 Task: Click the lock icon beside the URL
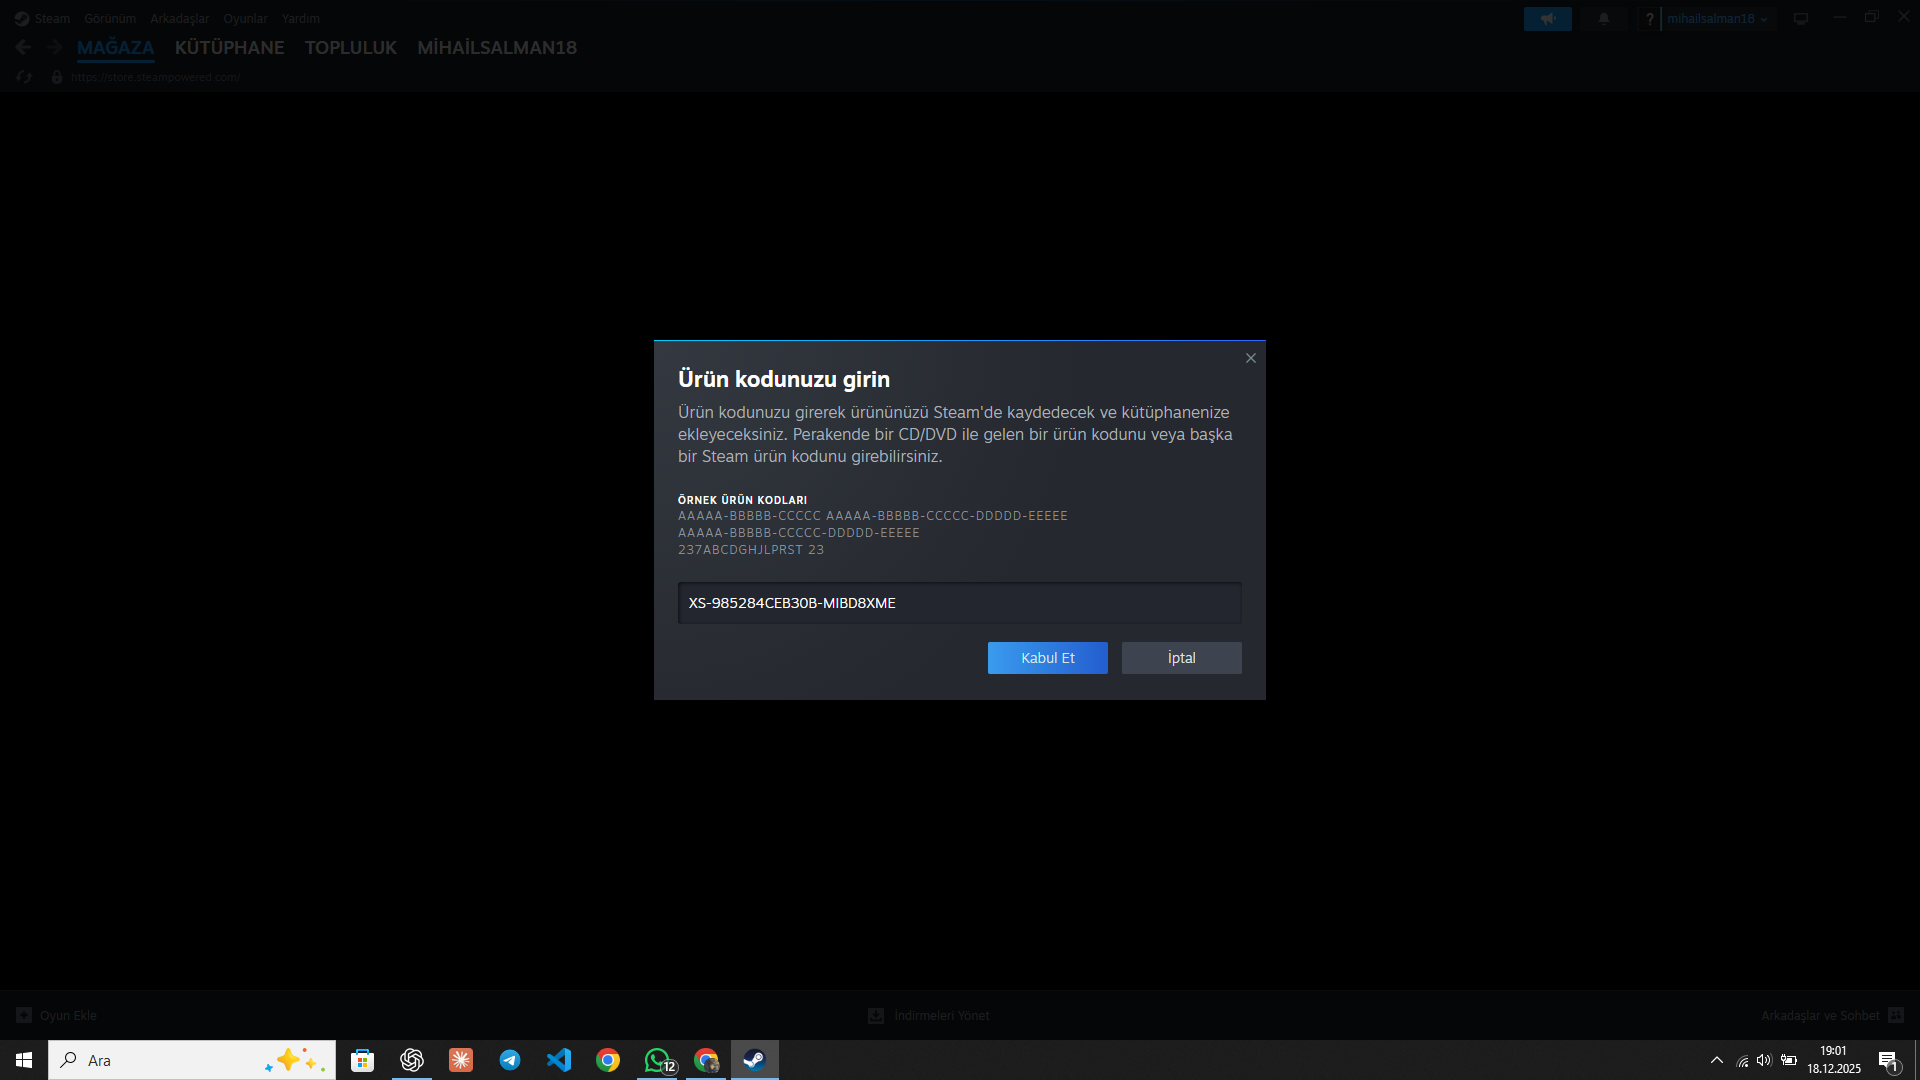coord(57,77)
